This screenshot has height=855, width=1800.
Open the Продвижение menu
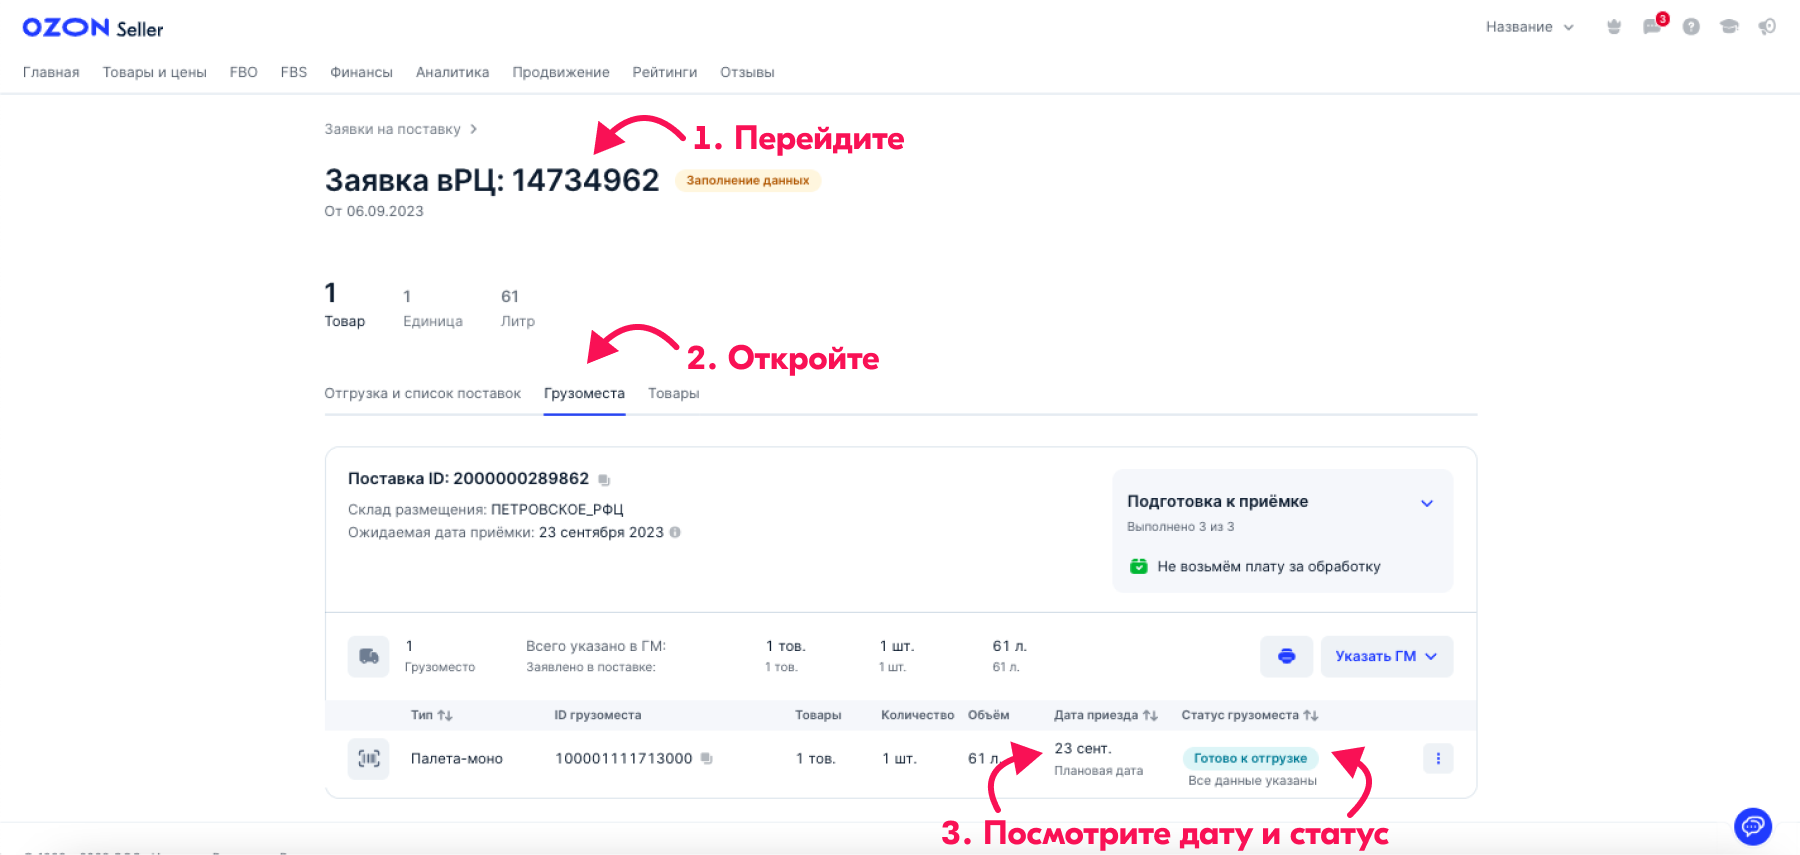pyautogui.click(x=561, y=72)
